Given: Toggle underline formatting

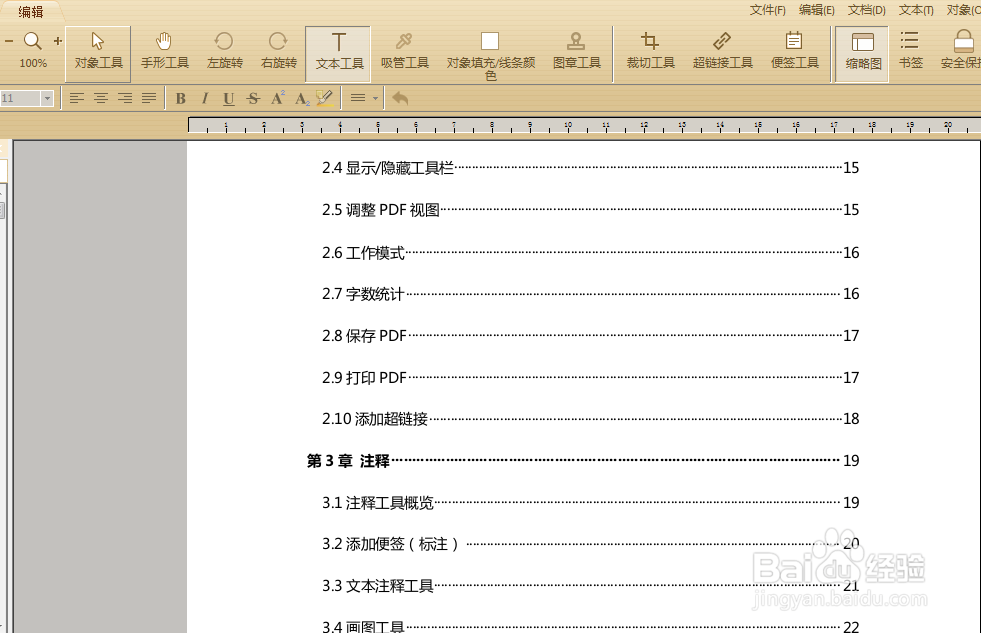Looking at the screenshot, I should [x=228, y=98].
